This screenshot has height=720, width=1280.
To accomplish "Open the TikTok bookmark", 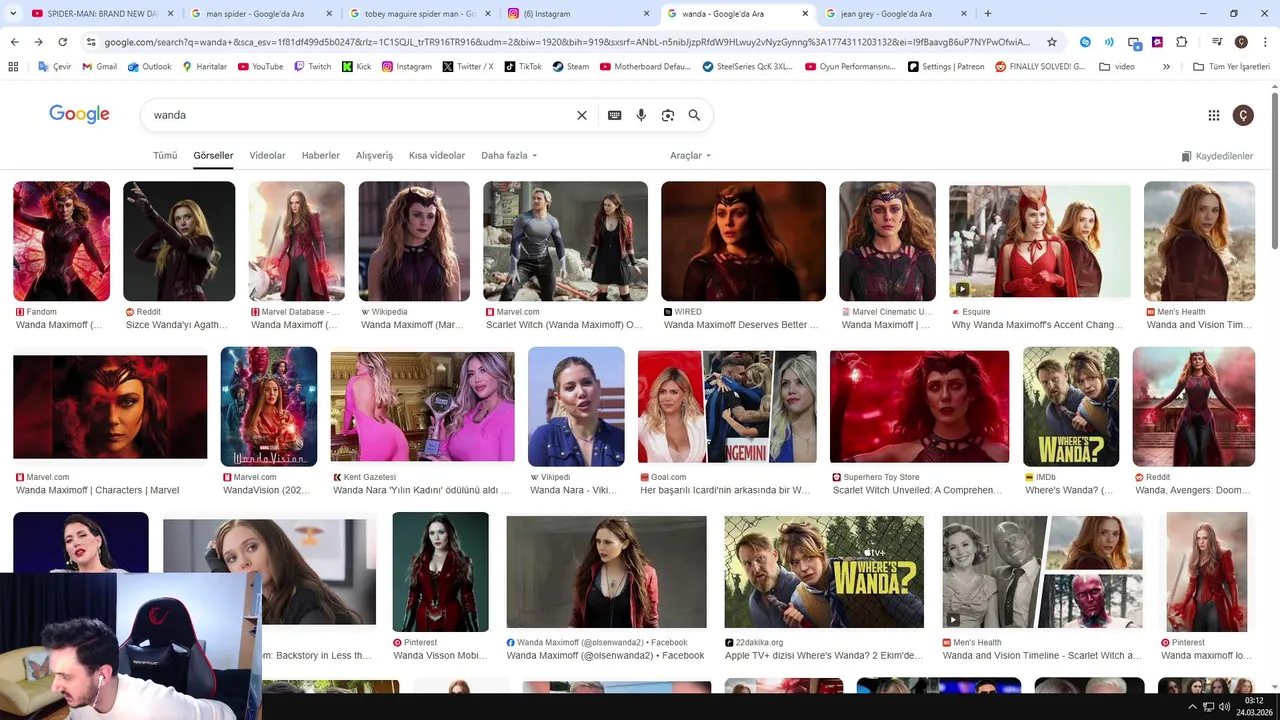I will (x=523, y=67).
